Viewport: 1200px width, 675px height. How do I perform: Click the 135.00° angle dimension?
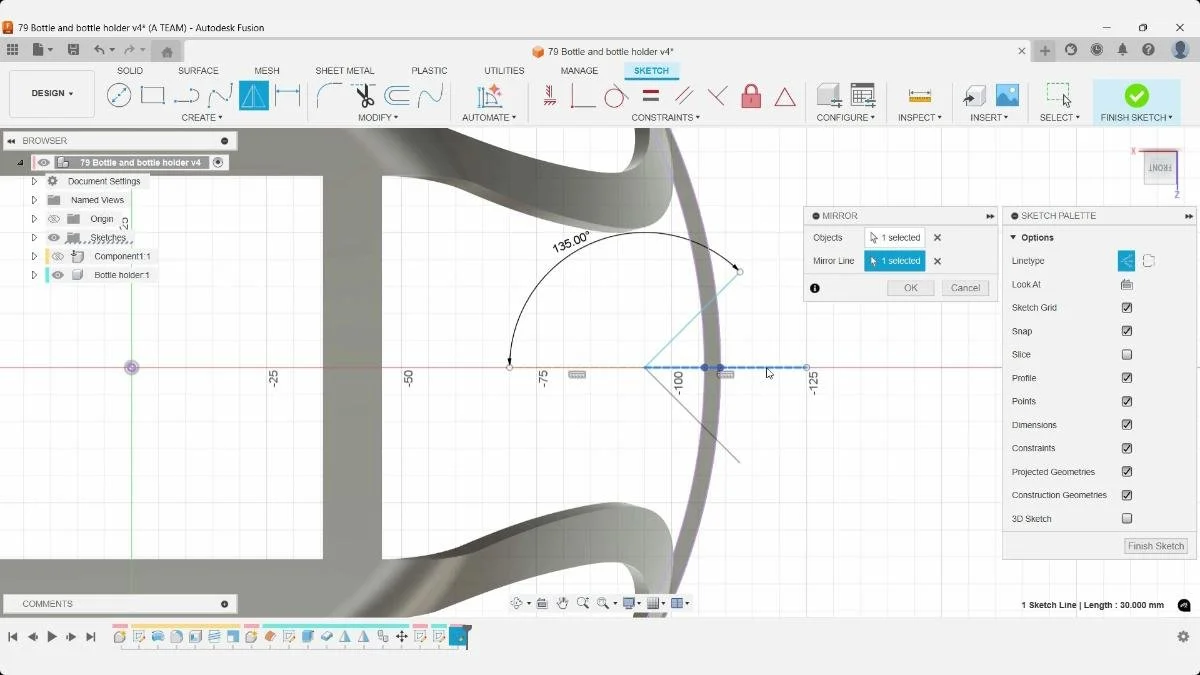click(571, 241)
